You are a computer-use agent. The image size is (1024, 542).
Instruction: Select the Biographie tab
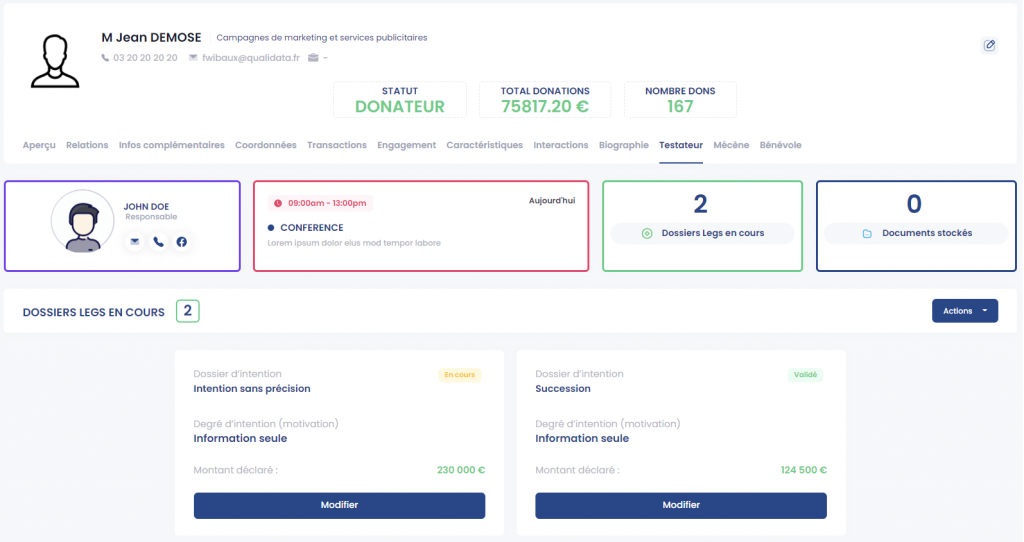pos(624,145)
